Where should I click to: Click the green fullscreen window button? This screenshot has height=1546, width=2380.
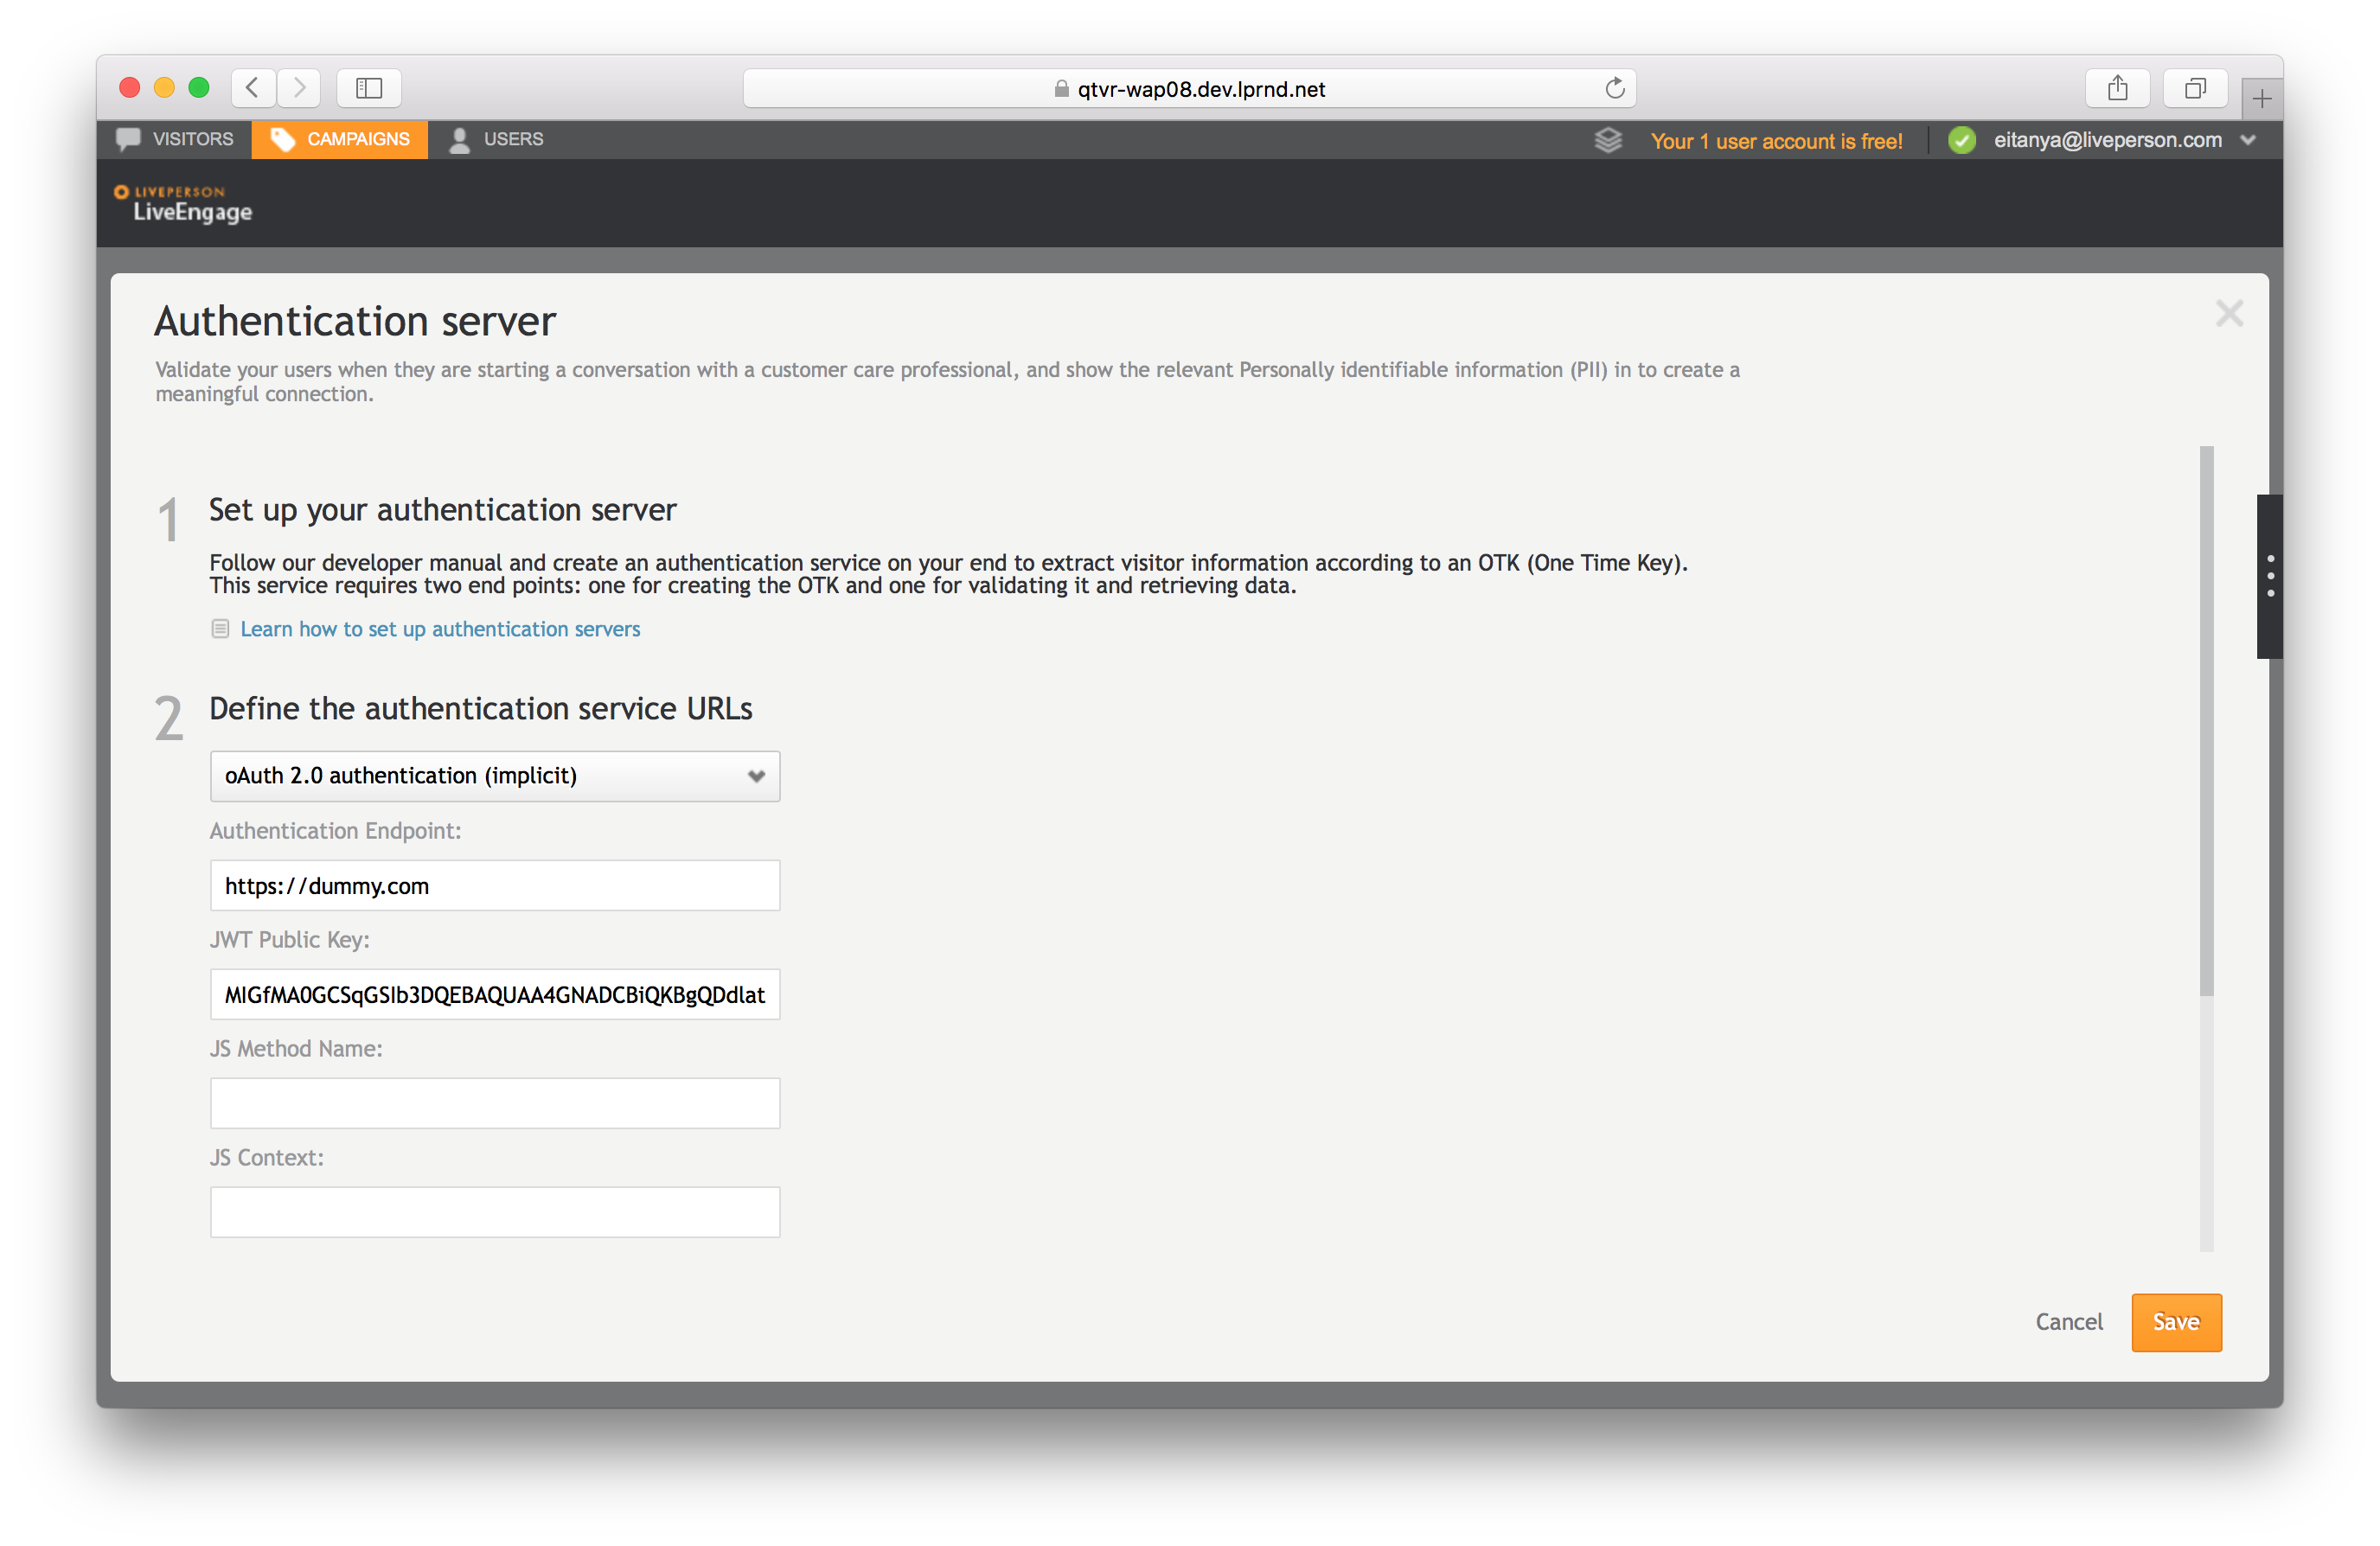coord(199,88)
